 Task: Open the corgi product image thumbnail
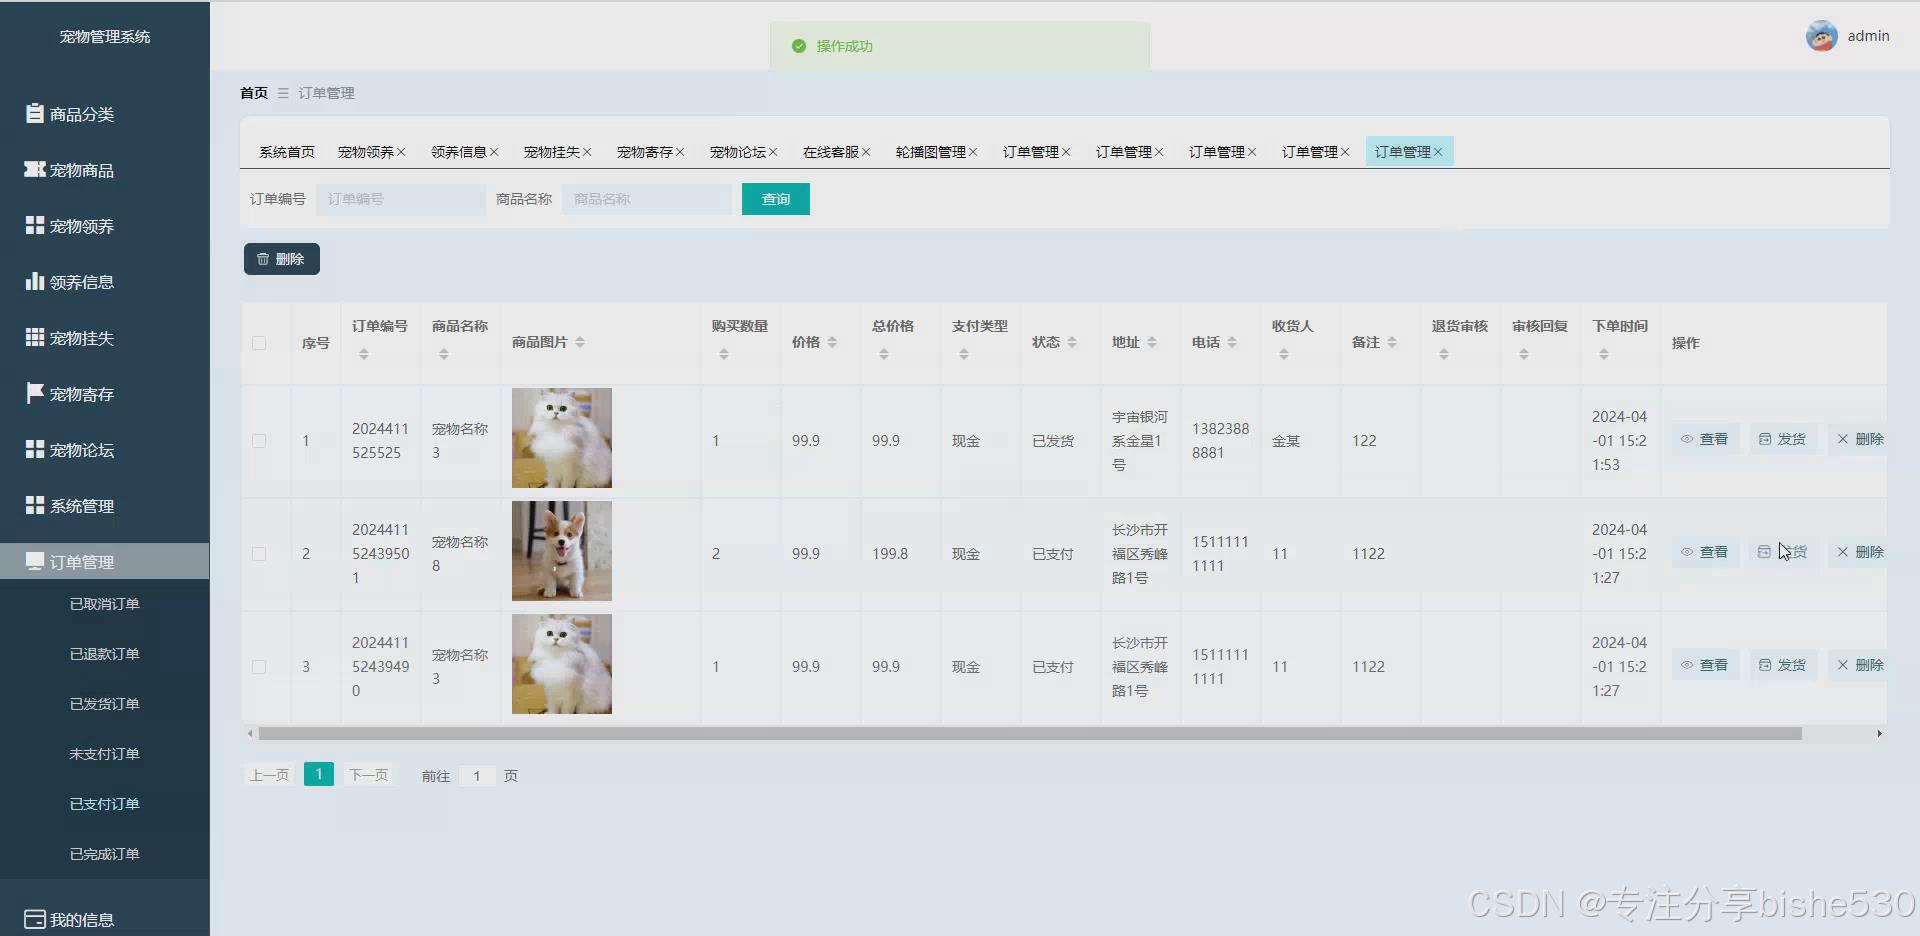pyautogui.click(x=561, y=551)
